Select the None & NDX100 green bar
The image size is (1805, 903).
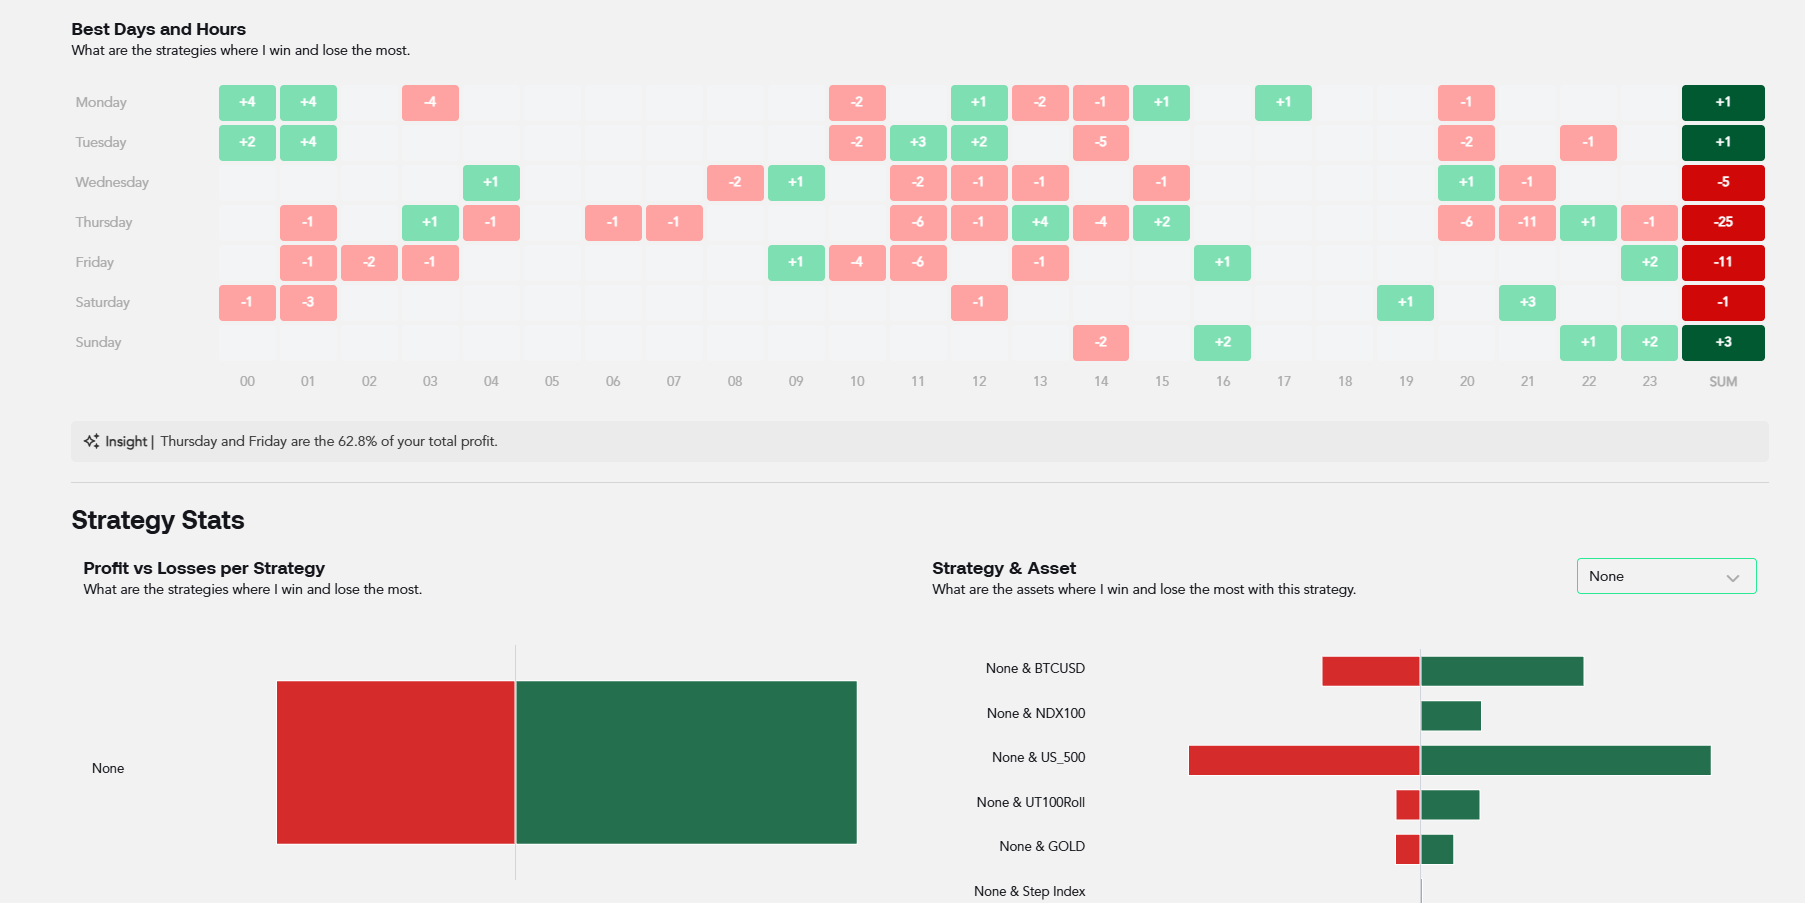1451,716
